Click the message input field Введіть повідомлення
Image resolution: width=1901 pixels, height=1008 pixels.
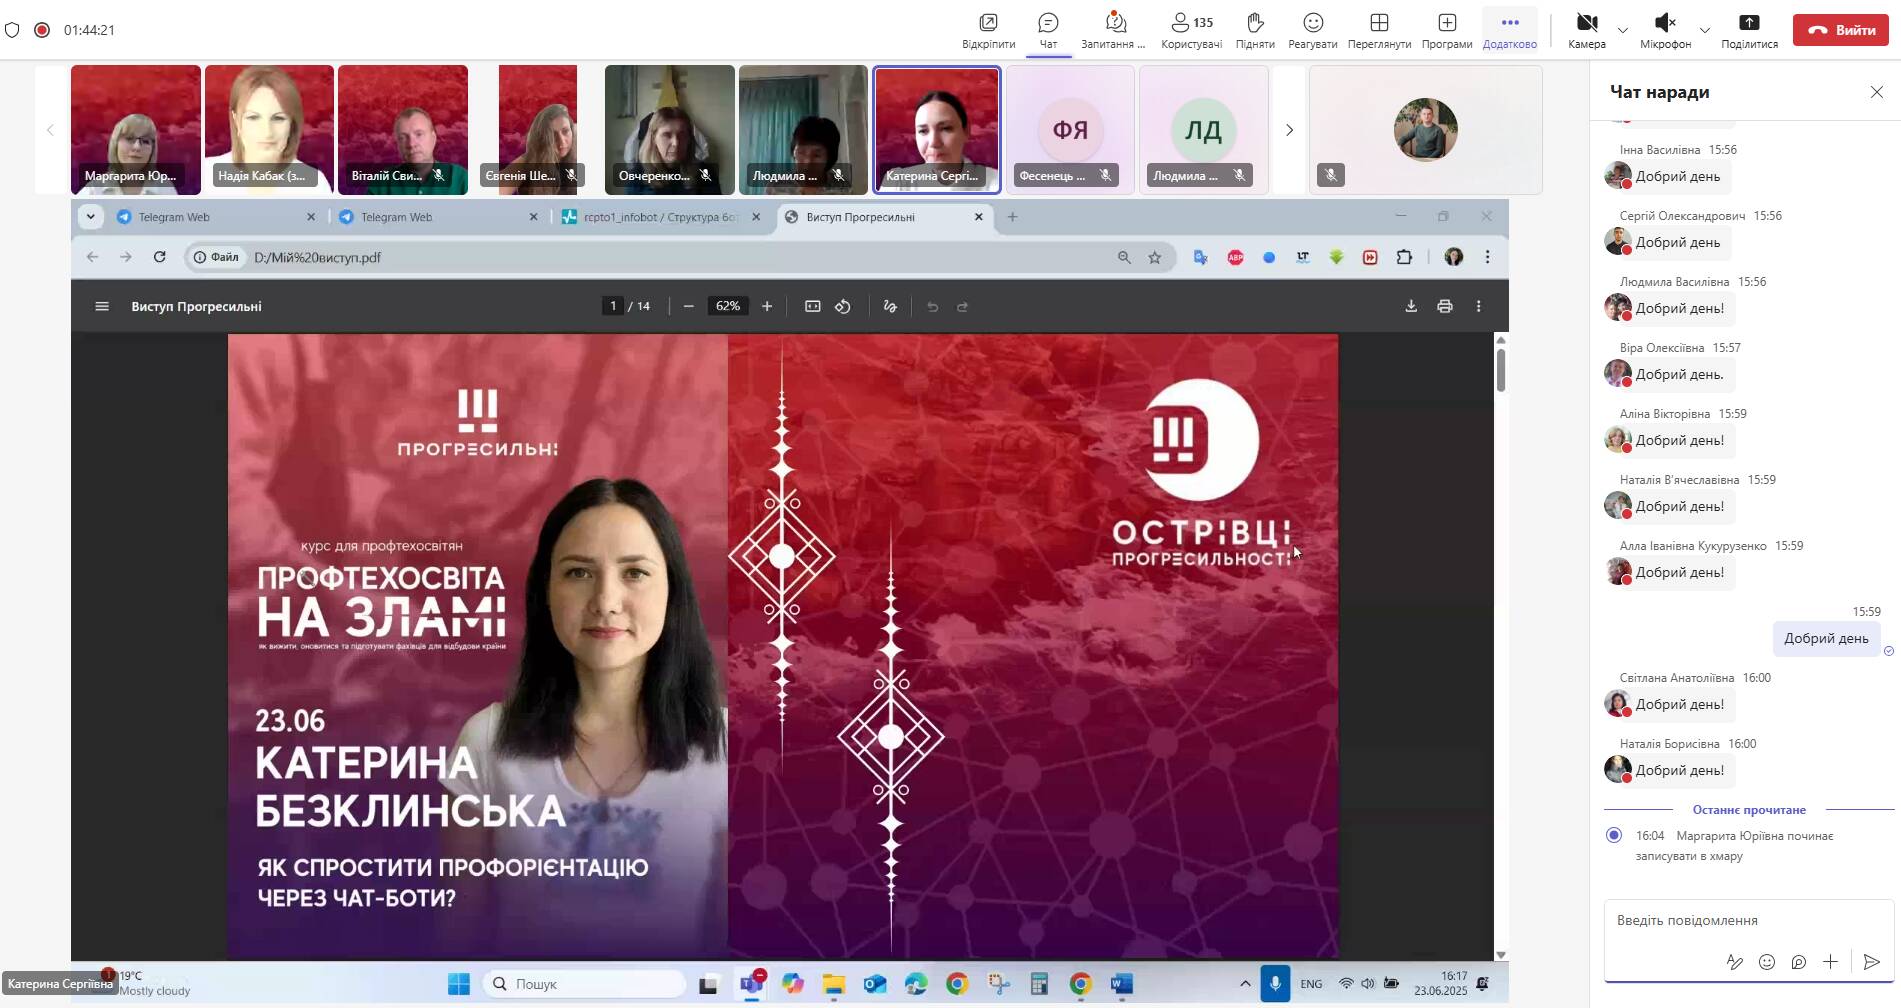1749,920
